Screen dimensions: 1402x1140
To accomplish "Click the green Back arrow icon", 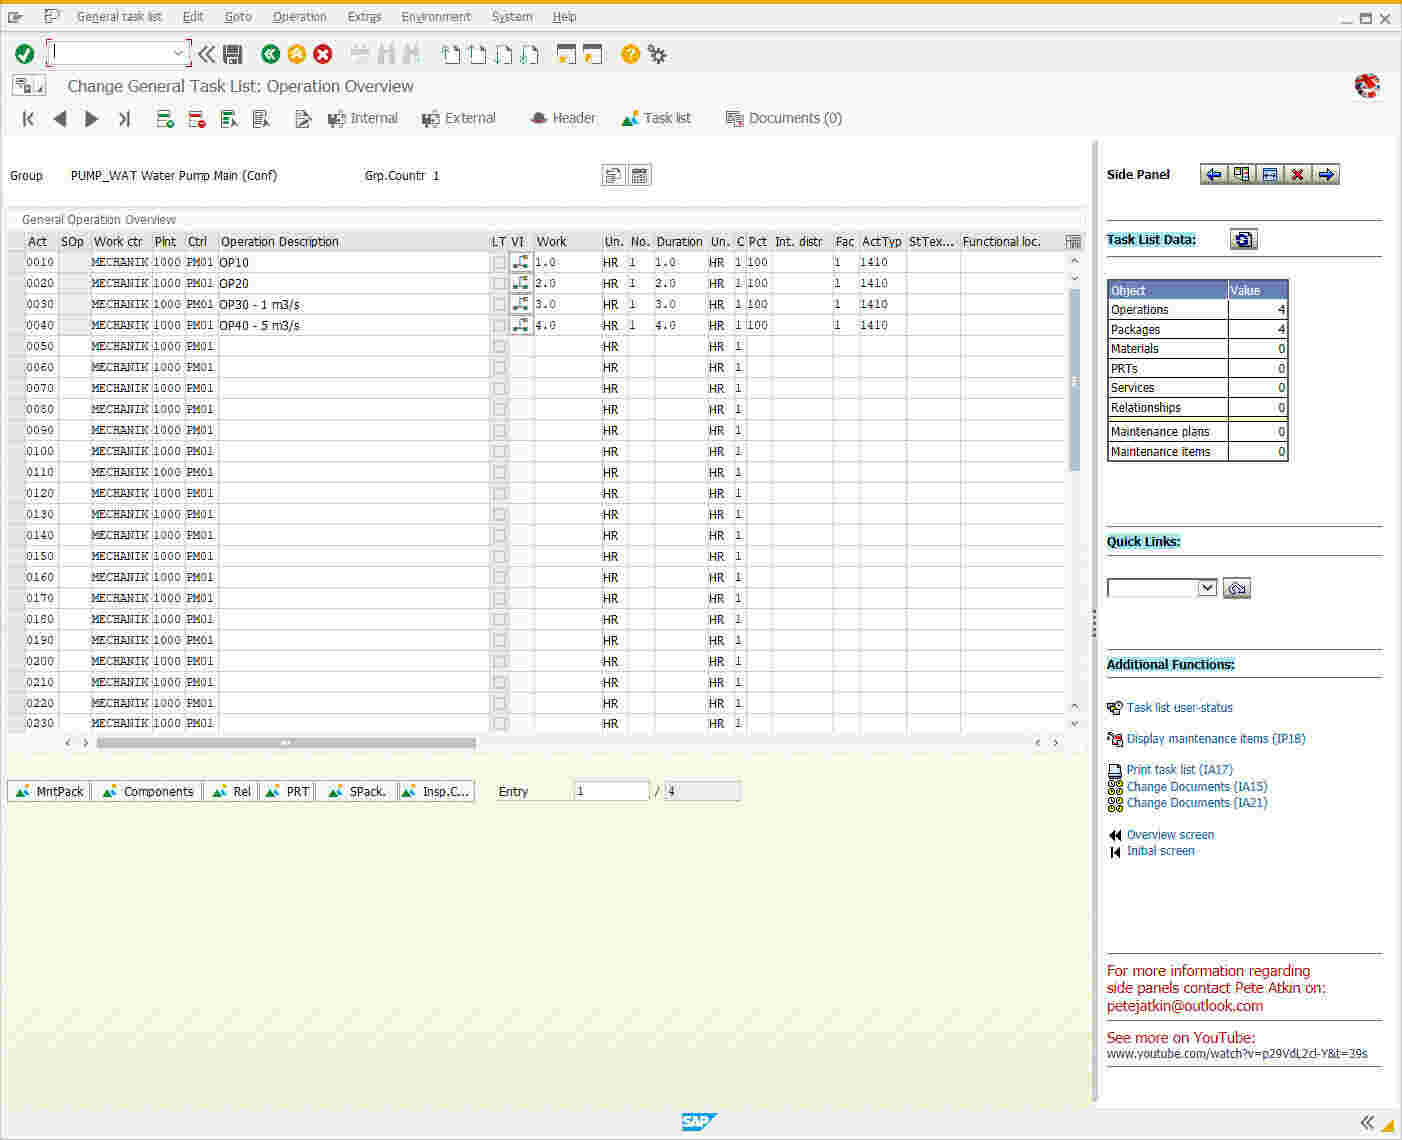I will pos(270,54).
